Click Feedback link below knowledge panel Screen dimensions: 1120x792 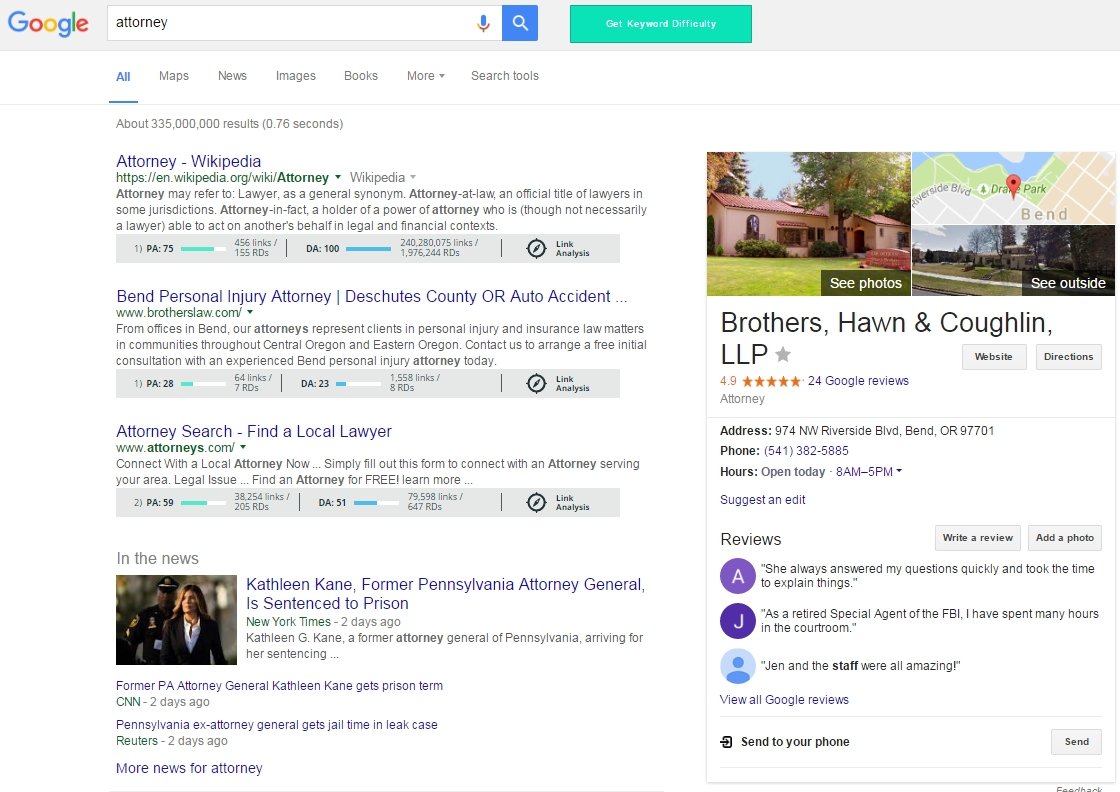1079,789
